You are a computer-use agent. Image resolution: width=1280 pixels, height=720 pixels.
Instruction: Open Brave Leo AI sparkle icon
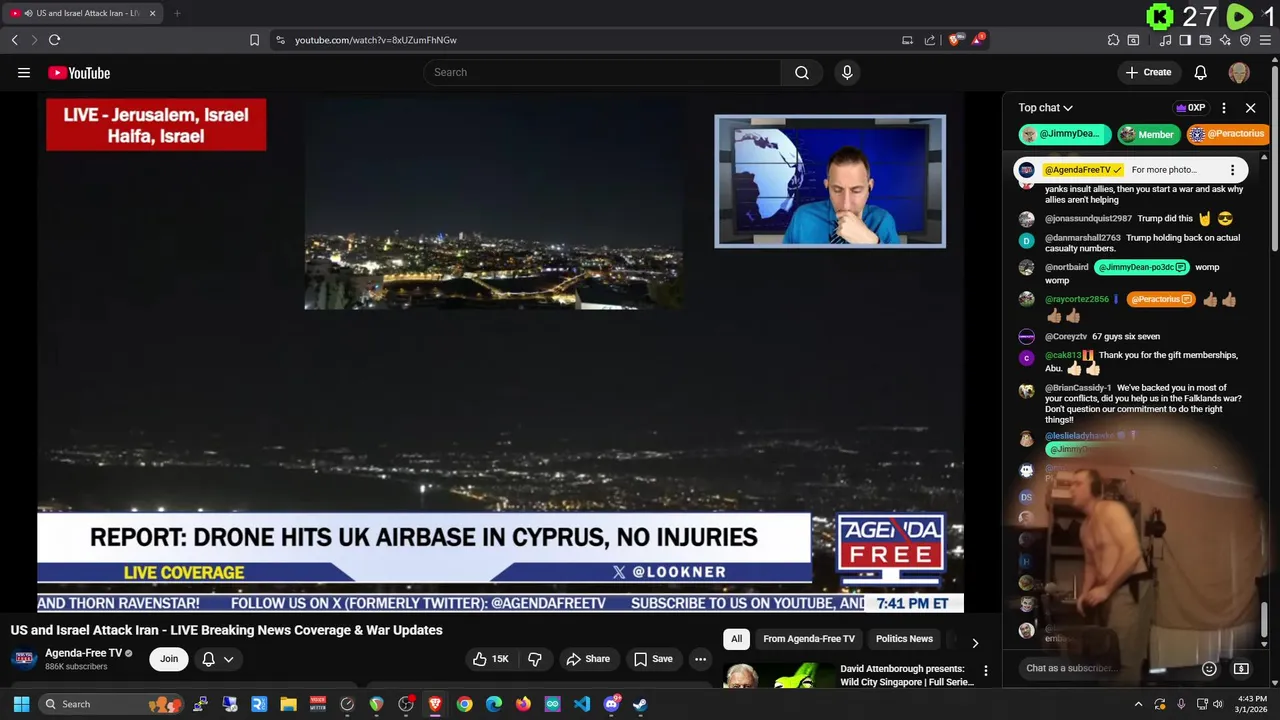pos(1225,40)
